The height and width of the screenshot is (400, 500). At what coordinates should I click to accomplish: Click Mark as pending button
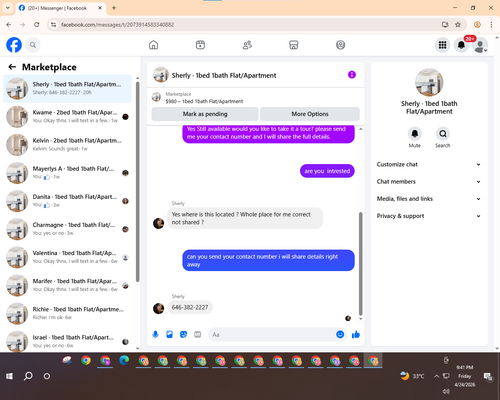click(205, 114)
